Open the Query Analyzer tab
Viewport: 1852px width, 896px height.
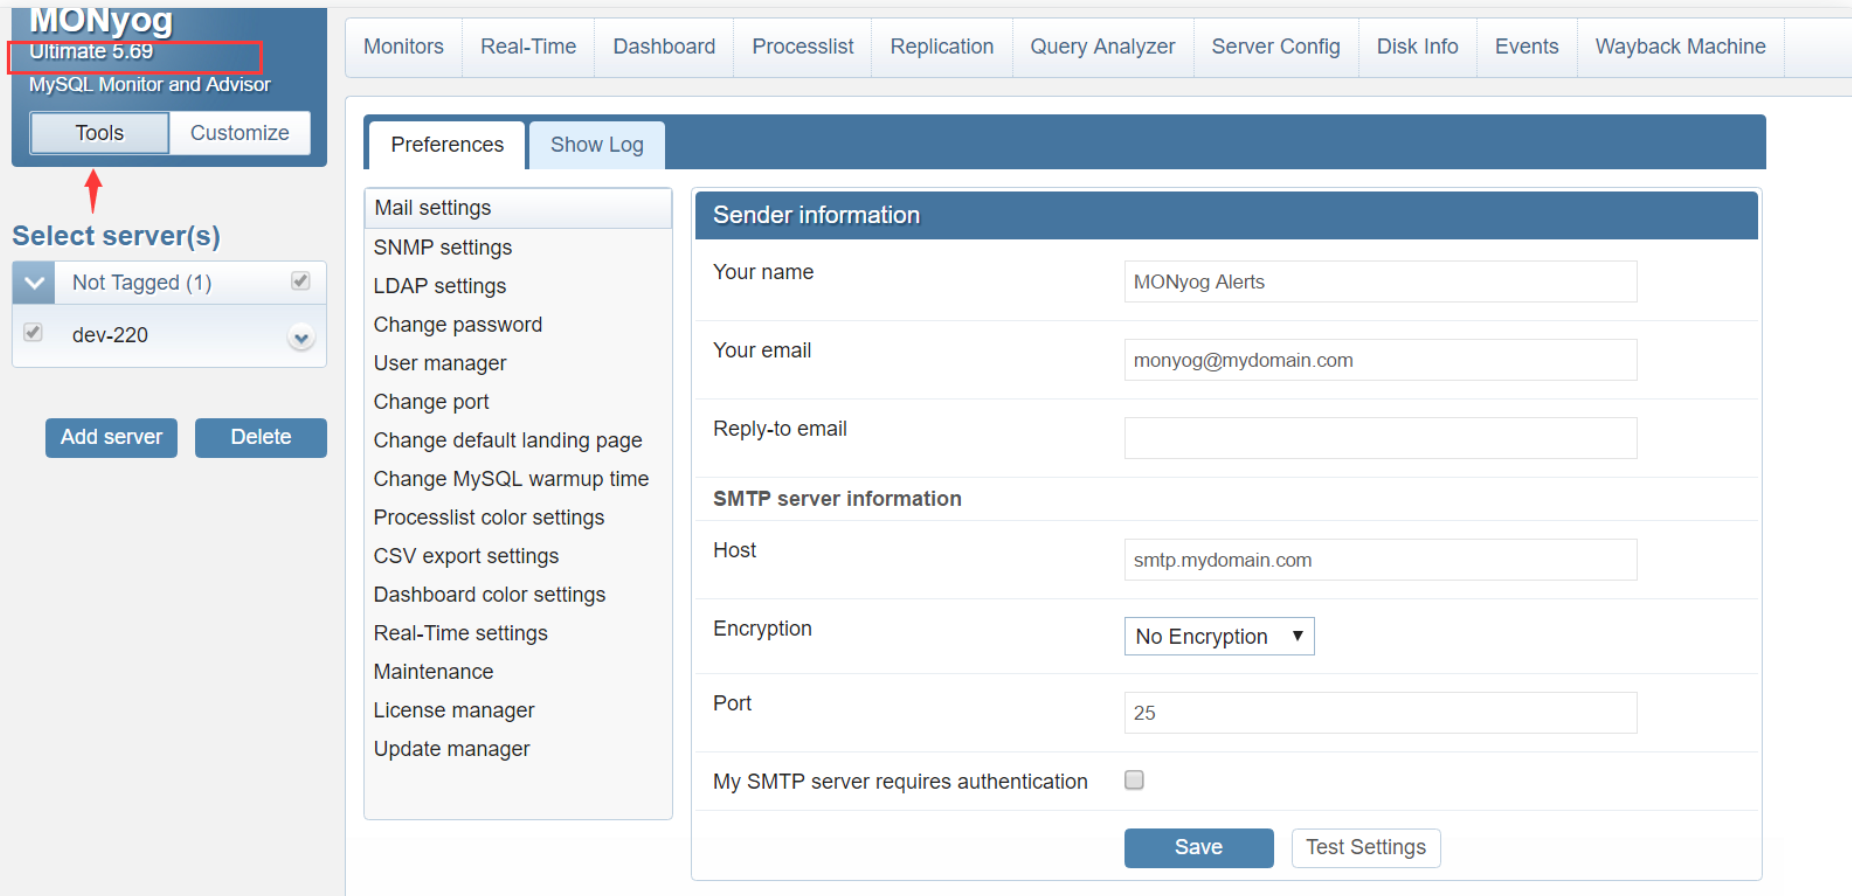1103,47
